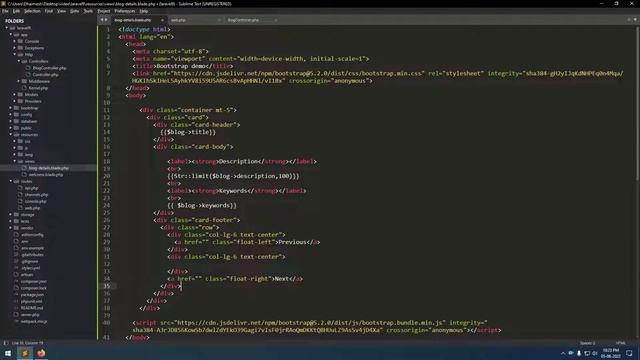The width and height of the screenshot is (640, 360).
Task: Click the Windows Start button
Action: [8, 353]
